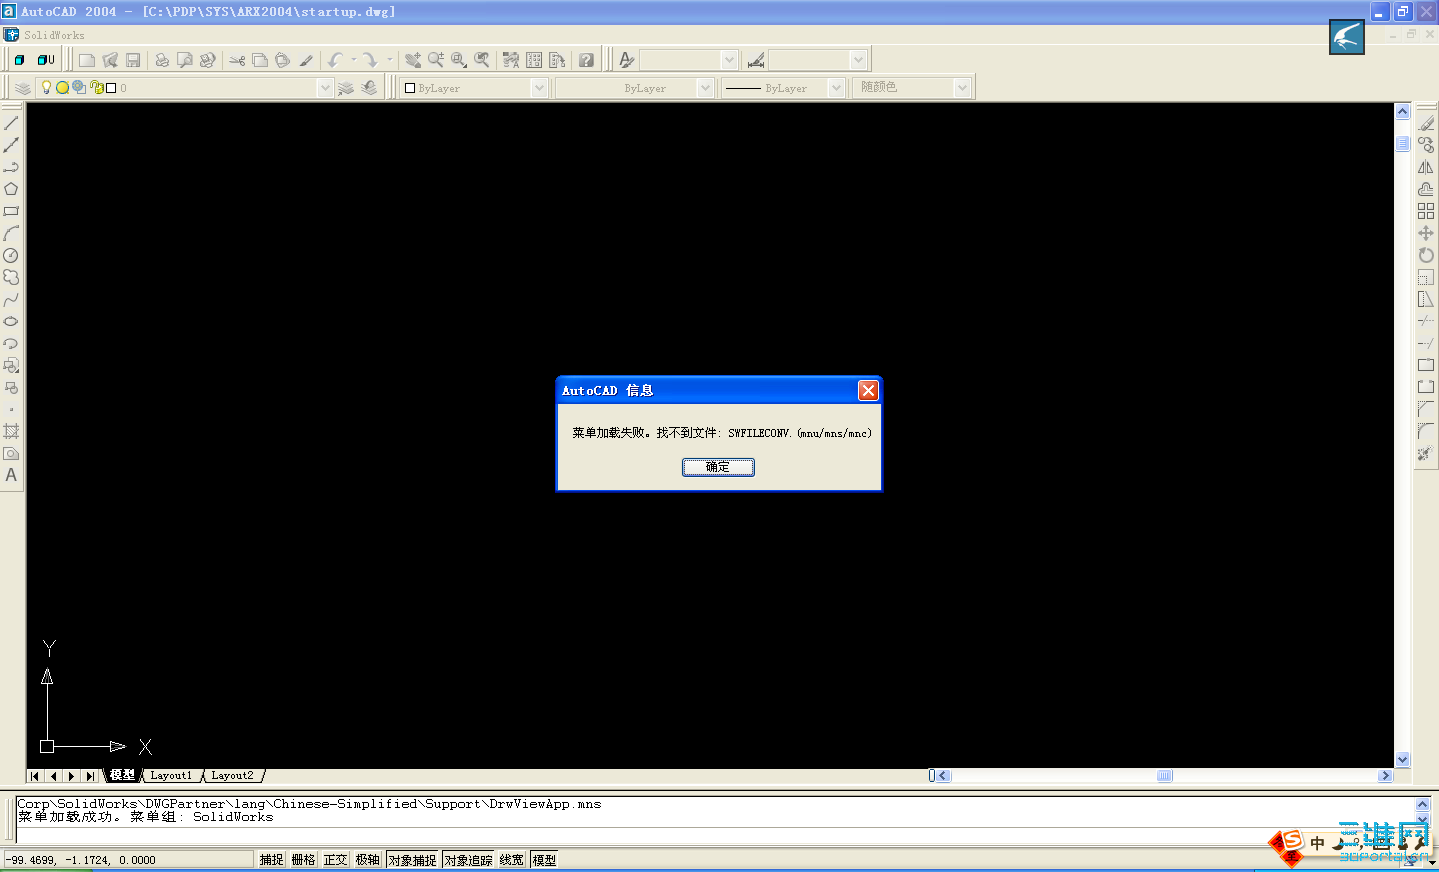Open the ByLayer color control dropdown
This screenshot has height=872, width=1439.
[539, 88]
